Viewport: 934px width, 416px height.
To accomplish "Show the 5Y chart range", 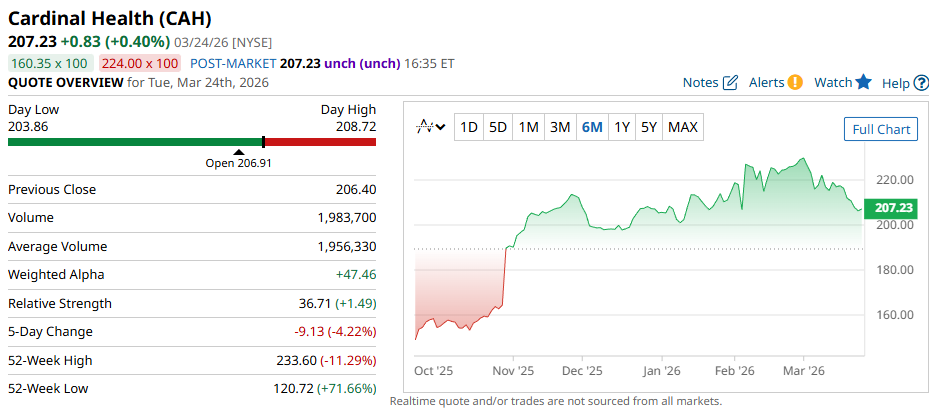I will tap(649, 127).
